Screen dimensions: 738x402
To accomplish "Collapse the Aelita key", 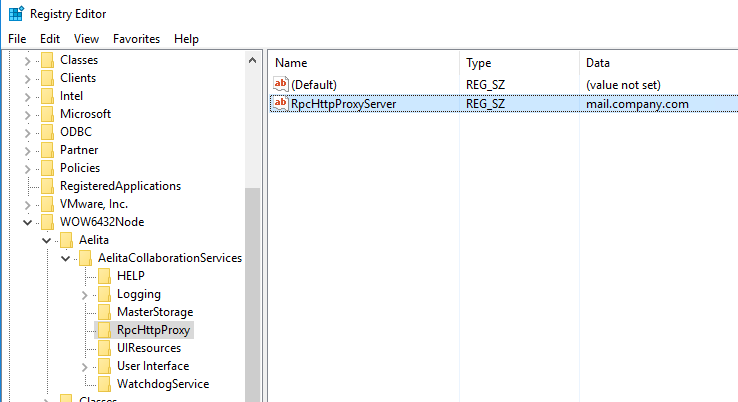I will [x=46, y=240].
